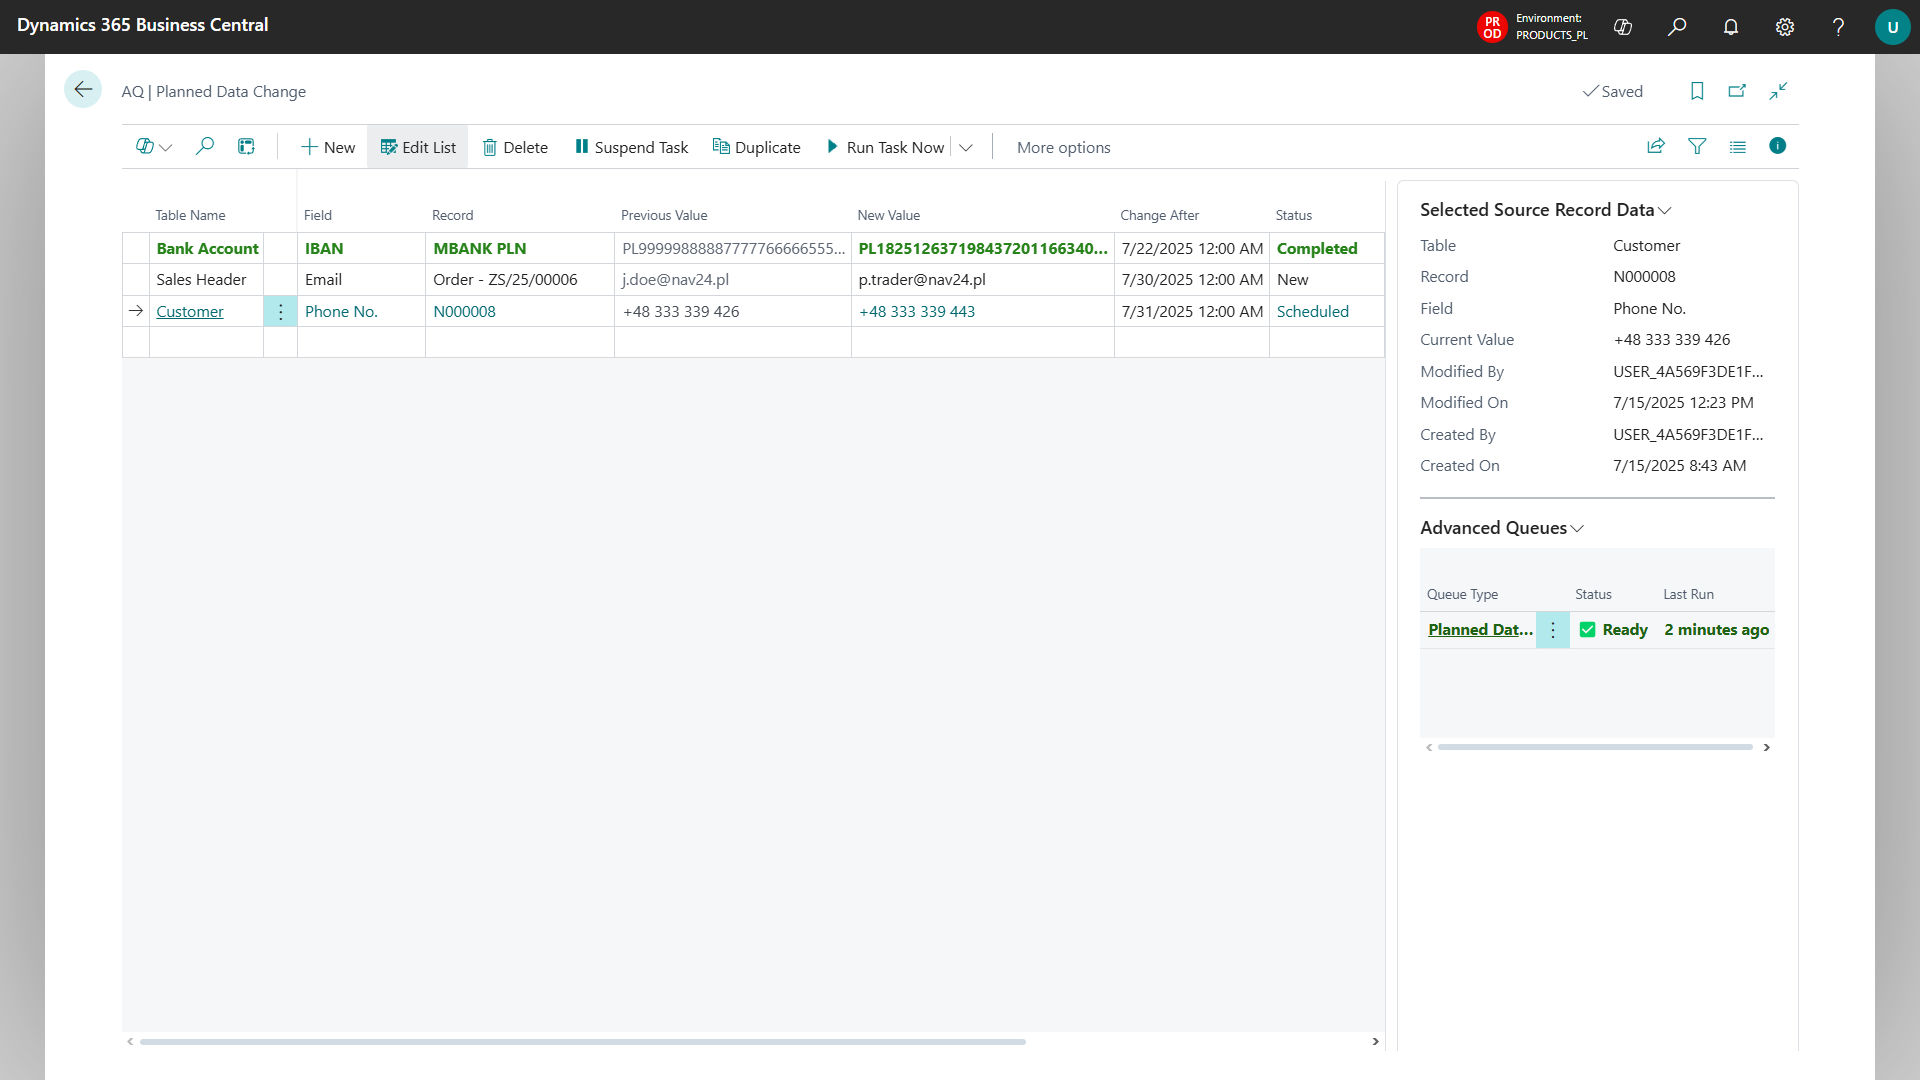Image resolution: width=1920 pixels, height=1080 pixels.
Task: Collapse Selected Source Record Data section
Action: pos(1665,211)
